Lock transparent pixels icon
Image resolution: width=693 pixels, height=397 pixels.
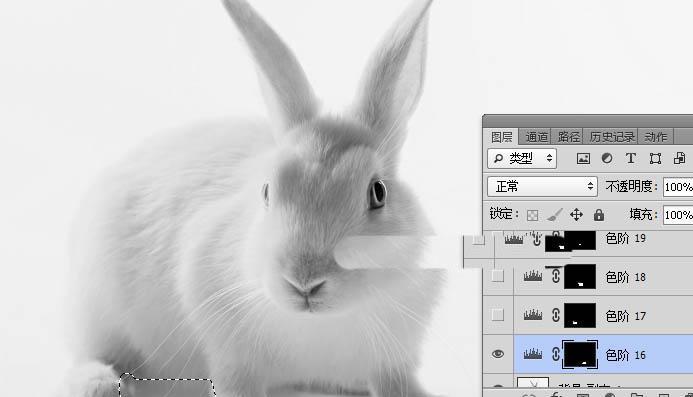click(x=533, y=215)
